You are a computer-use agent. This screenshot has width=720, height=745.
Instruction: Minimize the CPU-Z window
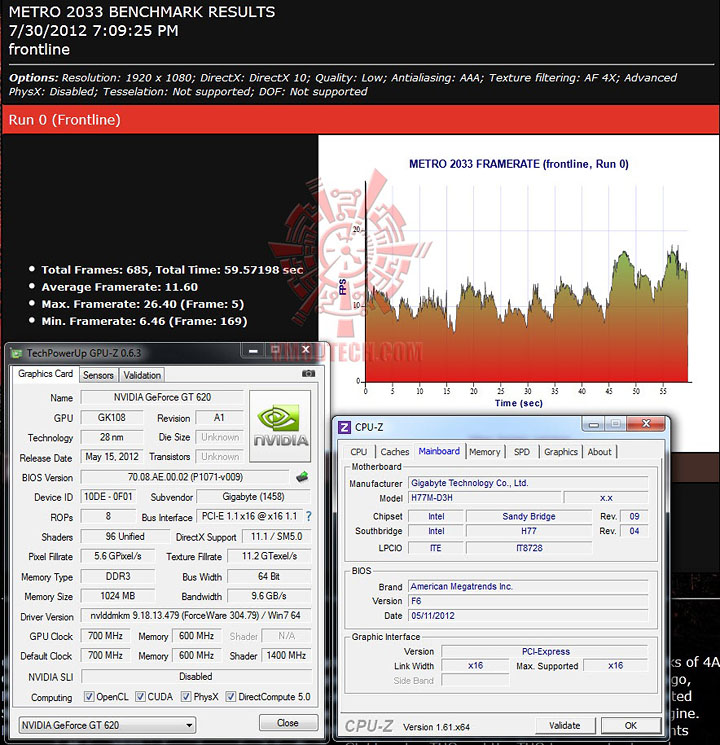tap(594, 424)
